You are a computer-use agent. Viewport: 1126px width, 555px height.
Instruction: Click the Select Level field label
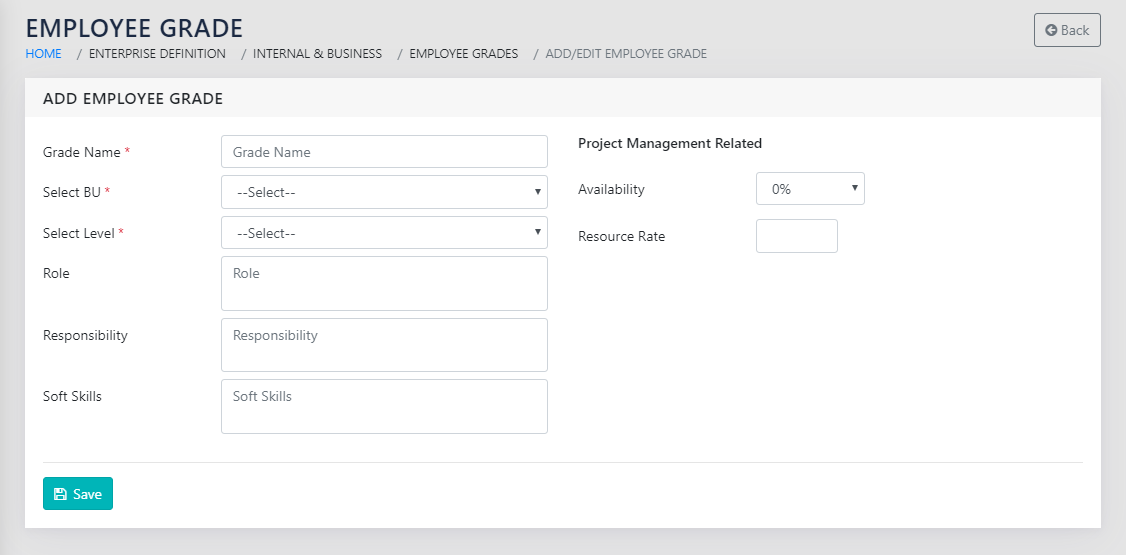point(79,233)
